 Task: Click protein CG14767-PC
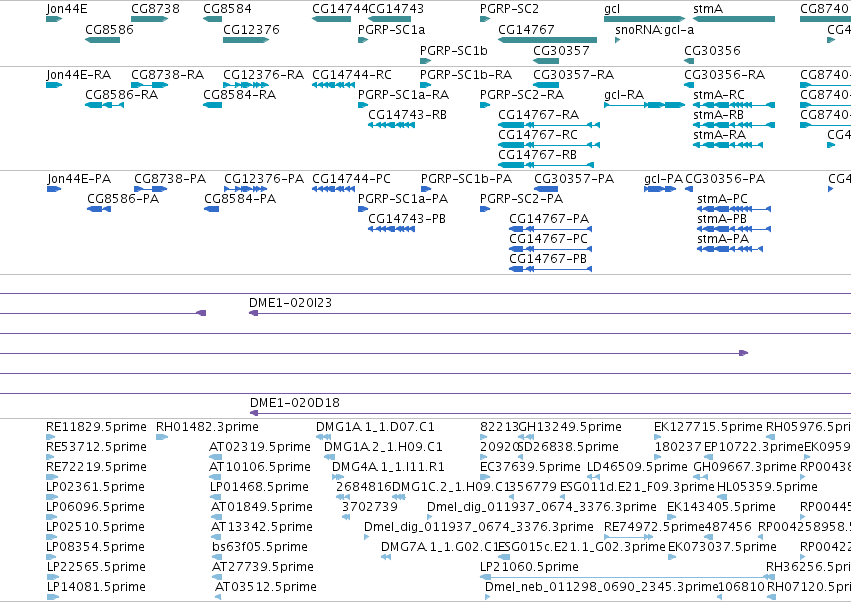(548, 239)
